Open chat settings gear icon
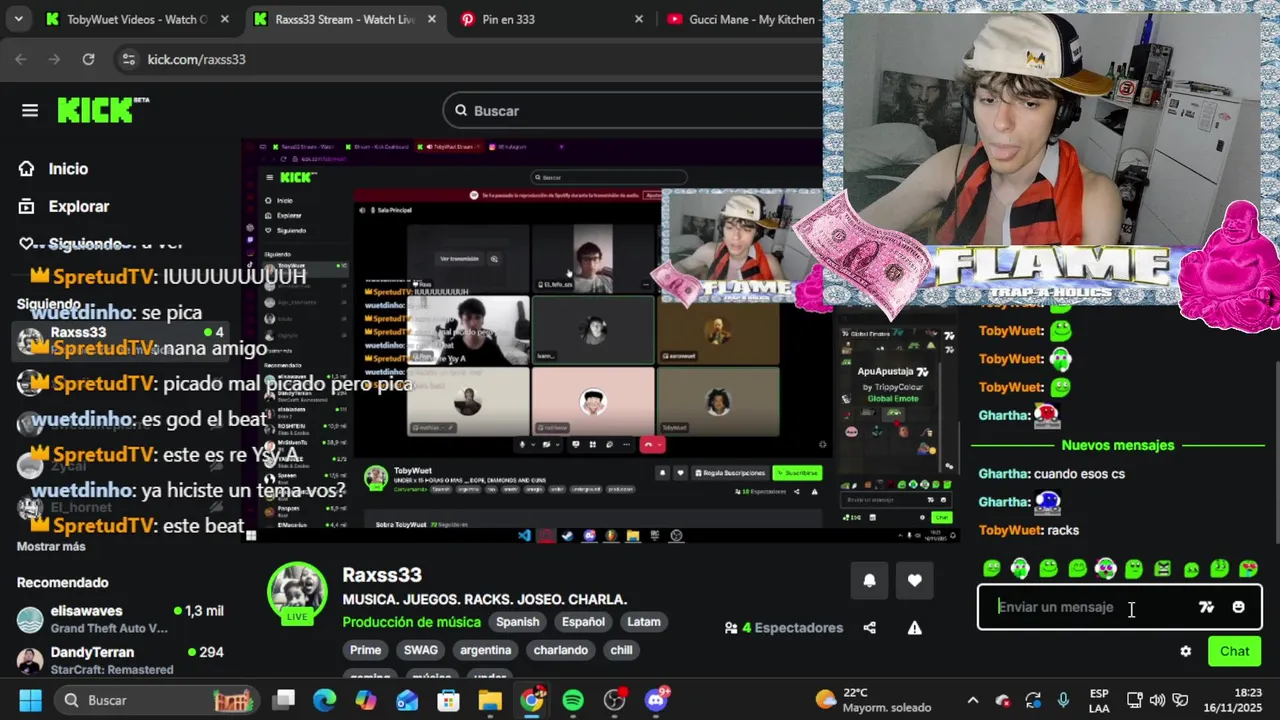The height and width of the screenshot is (720, 1280). click(x=1185, y=651)
